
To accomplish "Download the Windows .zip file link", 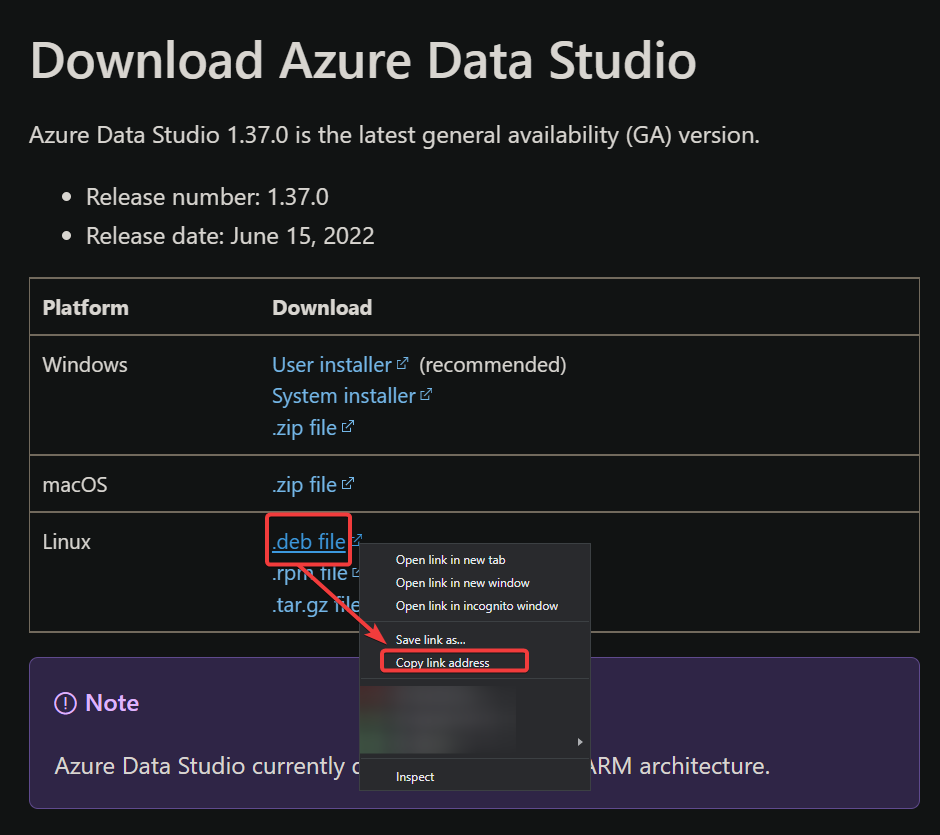I will tap(305, 428).
